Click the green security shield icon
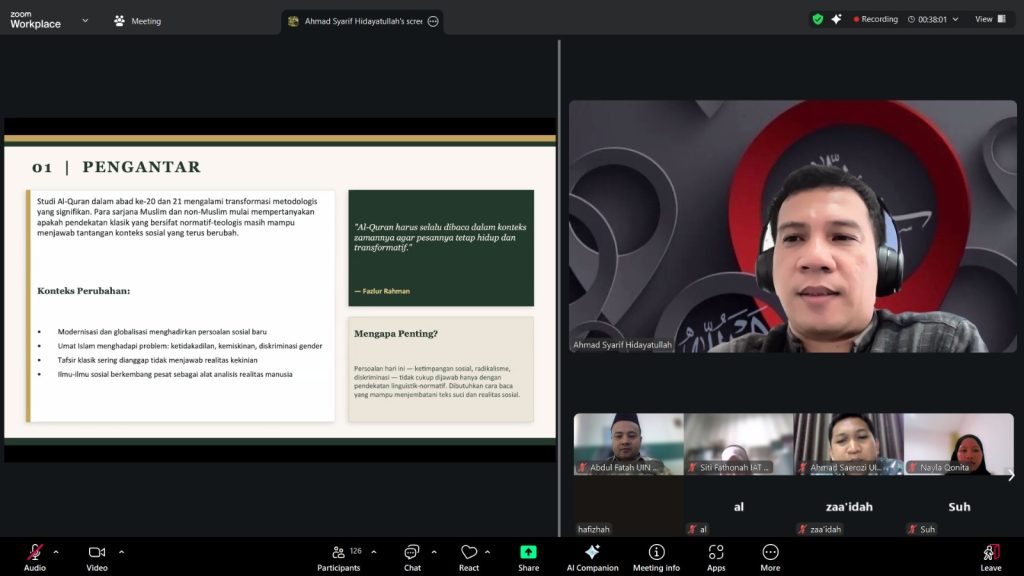The width and height of the screenshot is (1024, 576). pyautogui.click(x=818, y=19)
